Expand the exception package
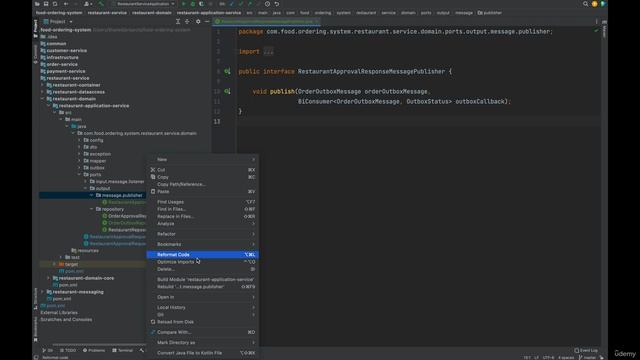Viewport: 640px width, 360px height. click(80, 154)
